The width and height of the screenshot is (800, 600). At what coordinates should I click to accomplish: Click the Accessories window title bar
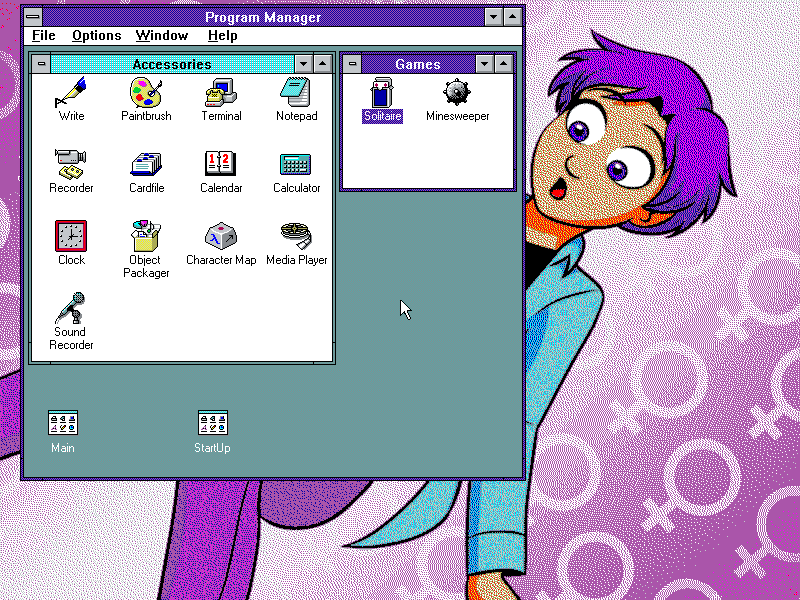(x=172, y=64)
